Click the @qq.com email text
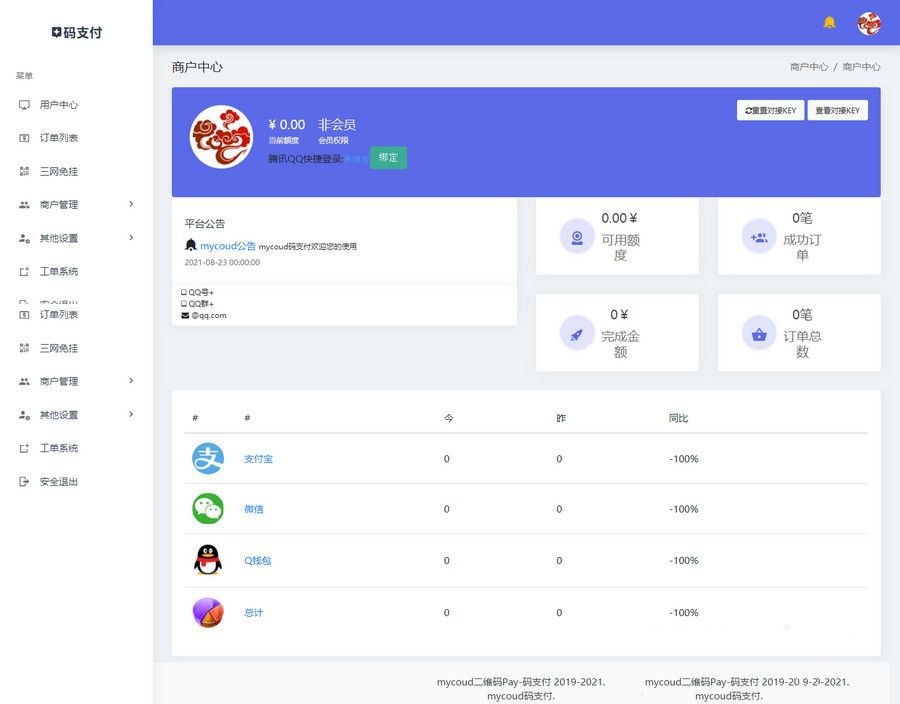This screenshot has width=900, height=704. coord(209,315)
